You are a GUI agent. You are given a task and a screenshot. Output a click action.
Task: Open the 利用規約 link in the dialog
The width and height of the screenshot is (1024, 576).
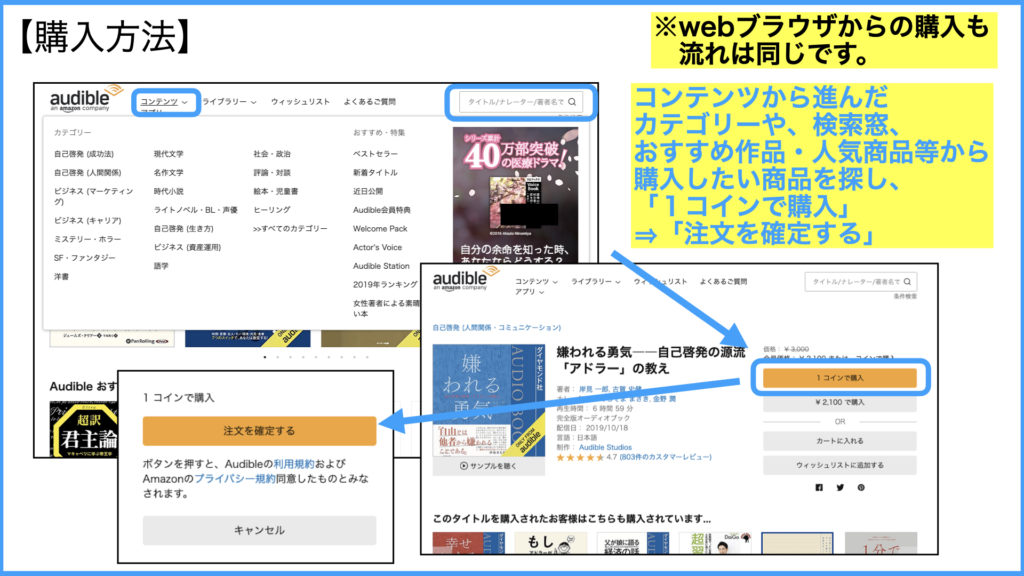point(294,464)
